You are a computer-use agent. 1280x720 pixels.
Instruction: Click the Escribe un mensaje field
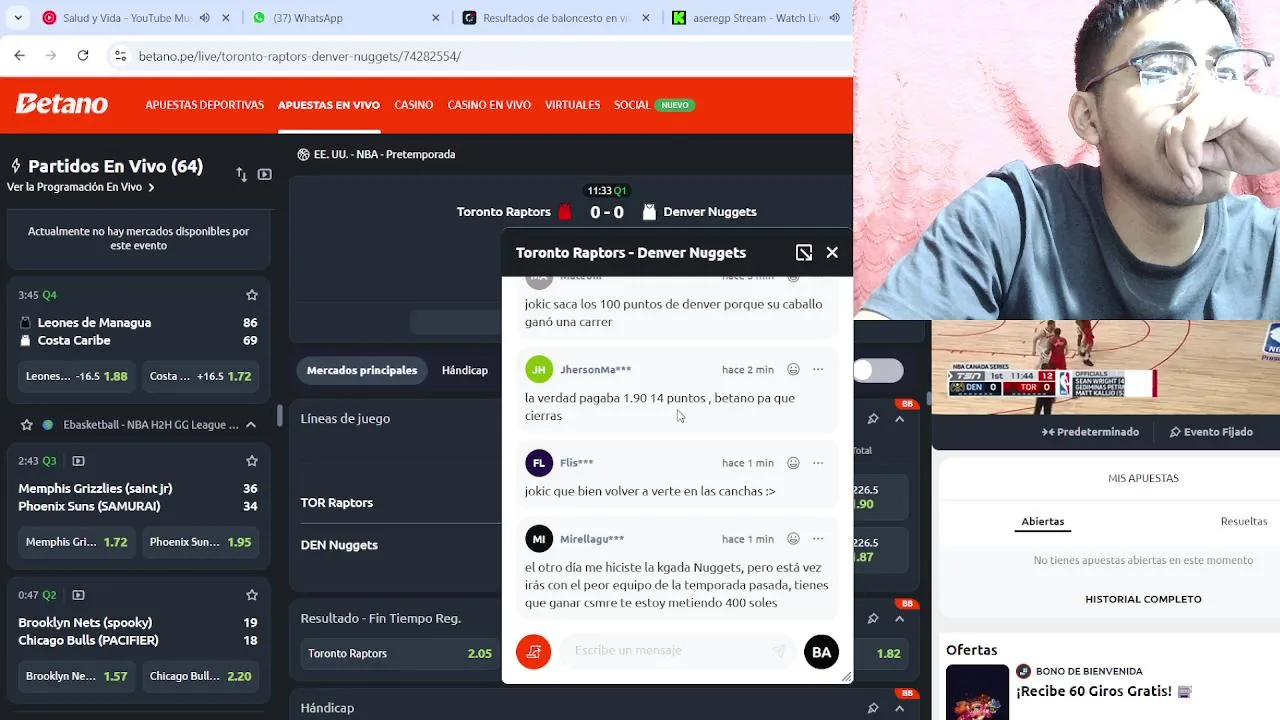pyautogui.click(x=677, y=651)
